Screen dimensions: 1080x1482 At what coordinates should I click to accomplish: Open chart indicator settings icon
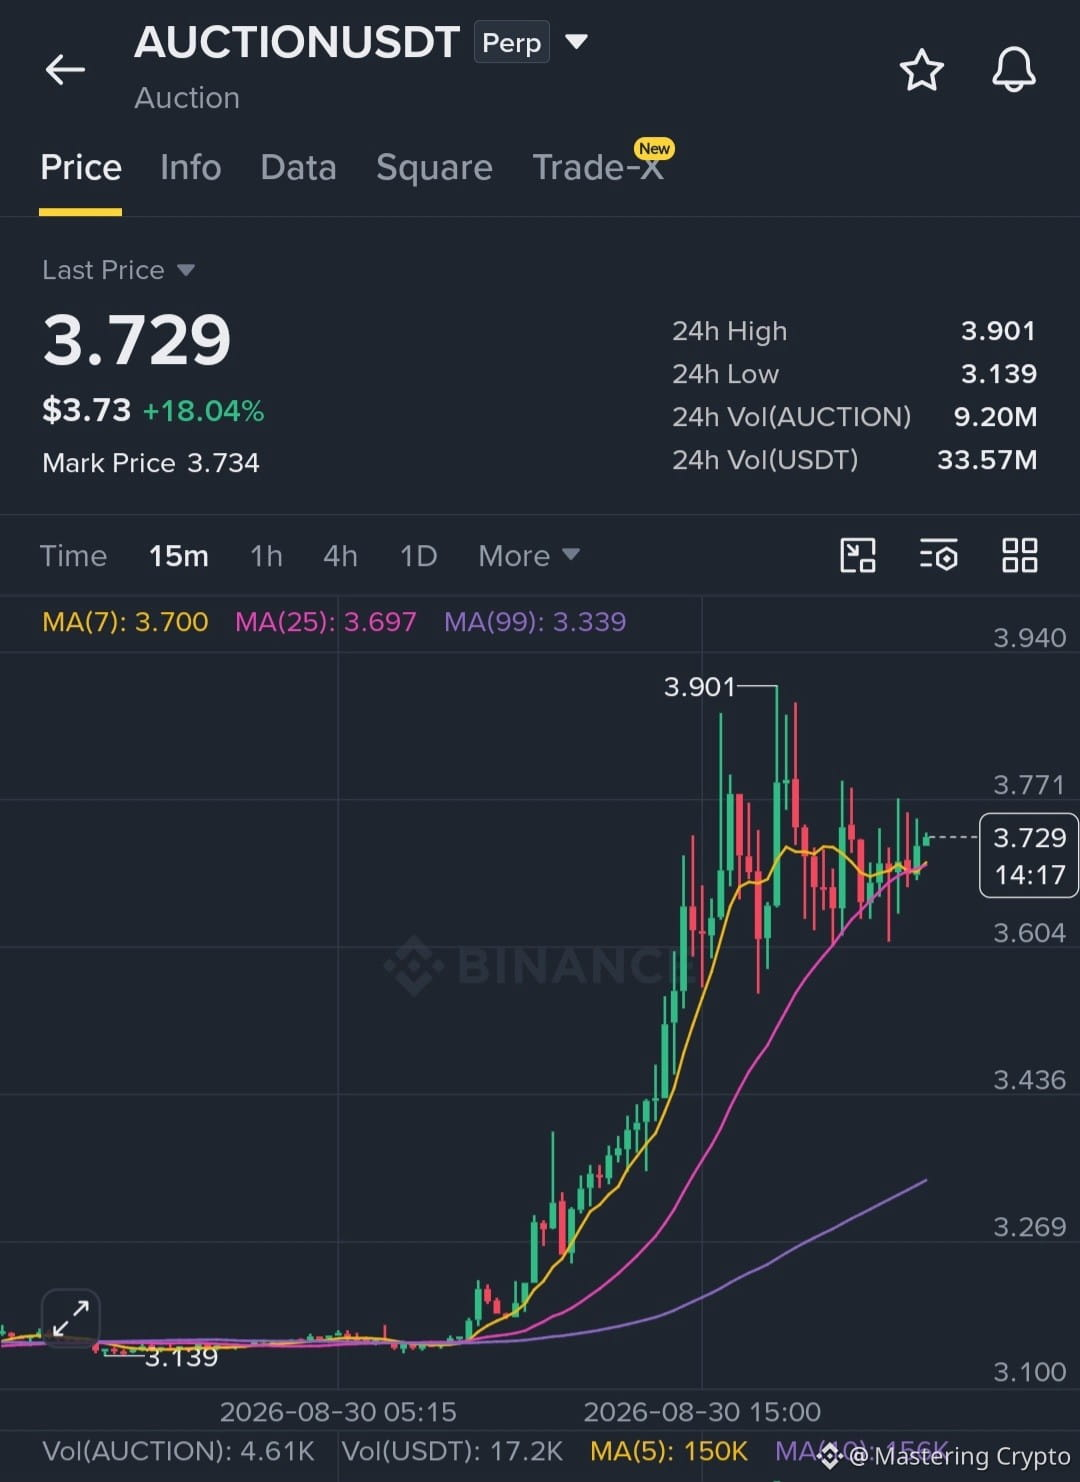pos(938,555)
